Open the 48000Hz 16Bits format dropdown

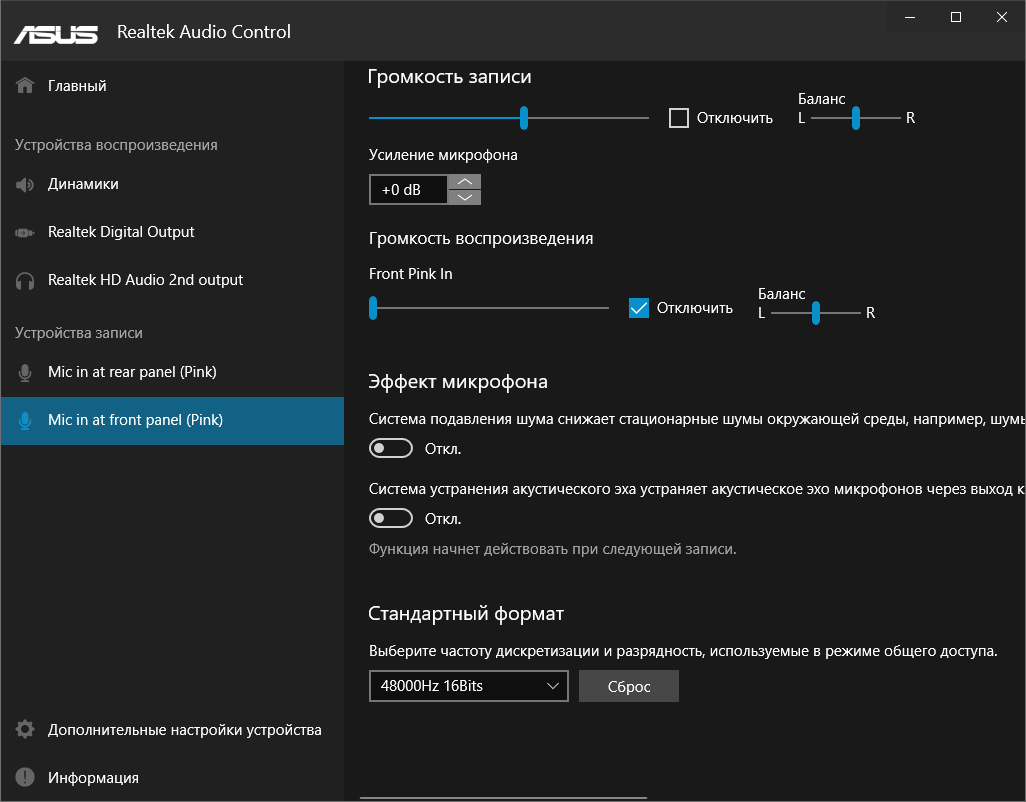pos(468,686)
